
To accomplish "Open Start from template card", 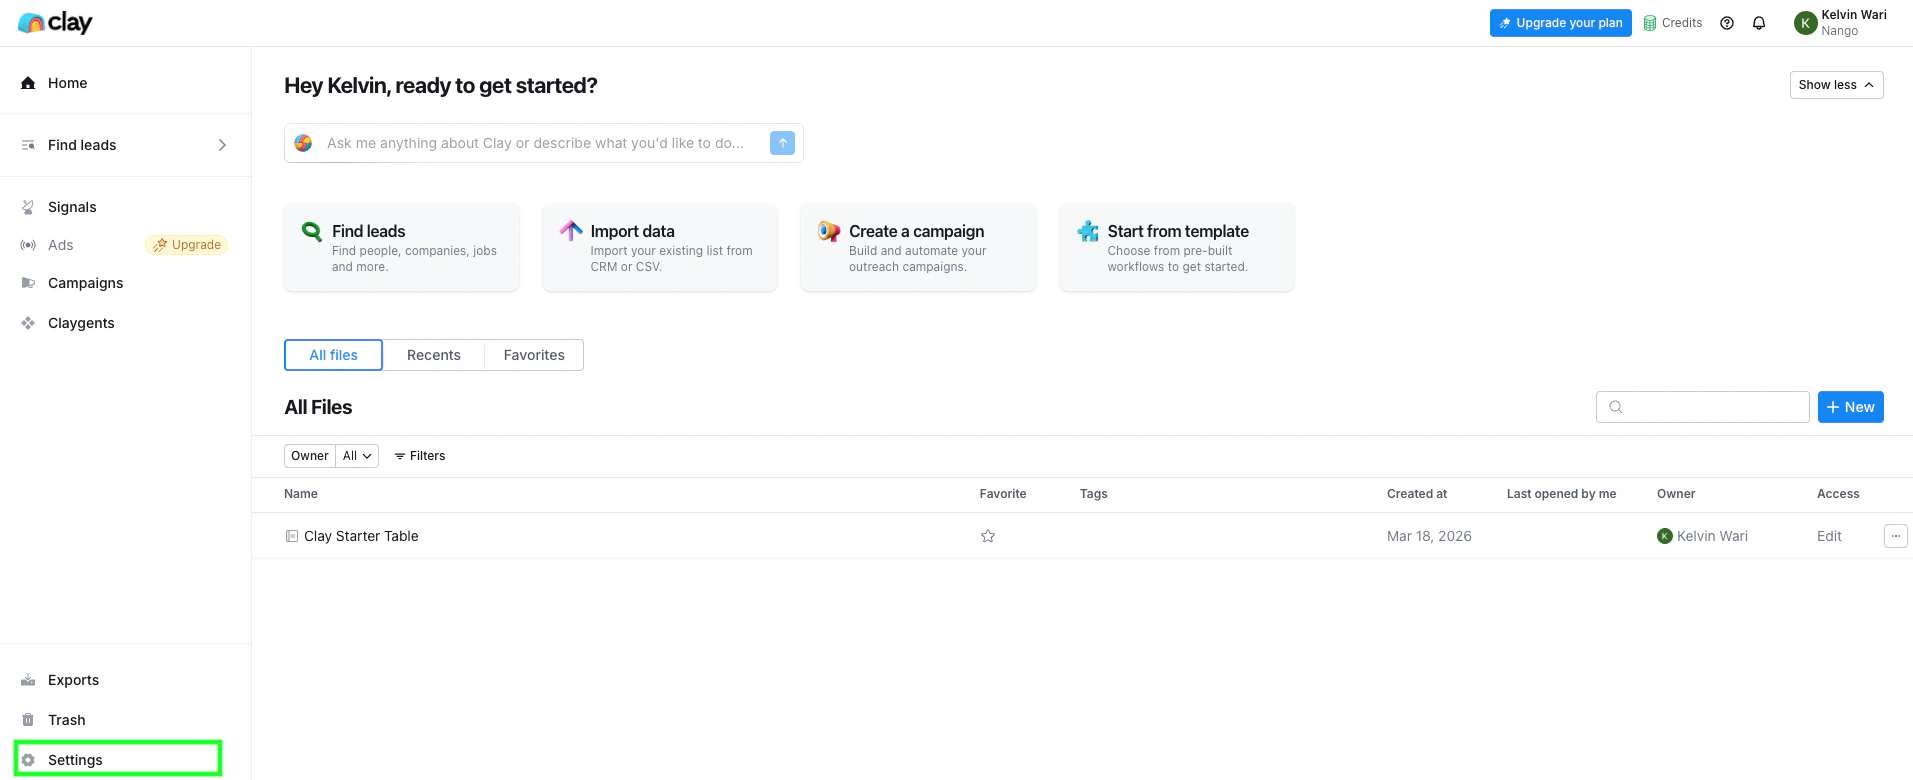I will click(x=1177, y=248).
